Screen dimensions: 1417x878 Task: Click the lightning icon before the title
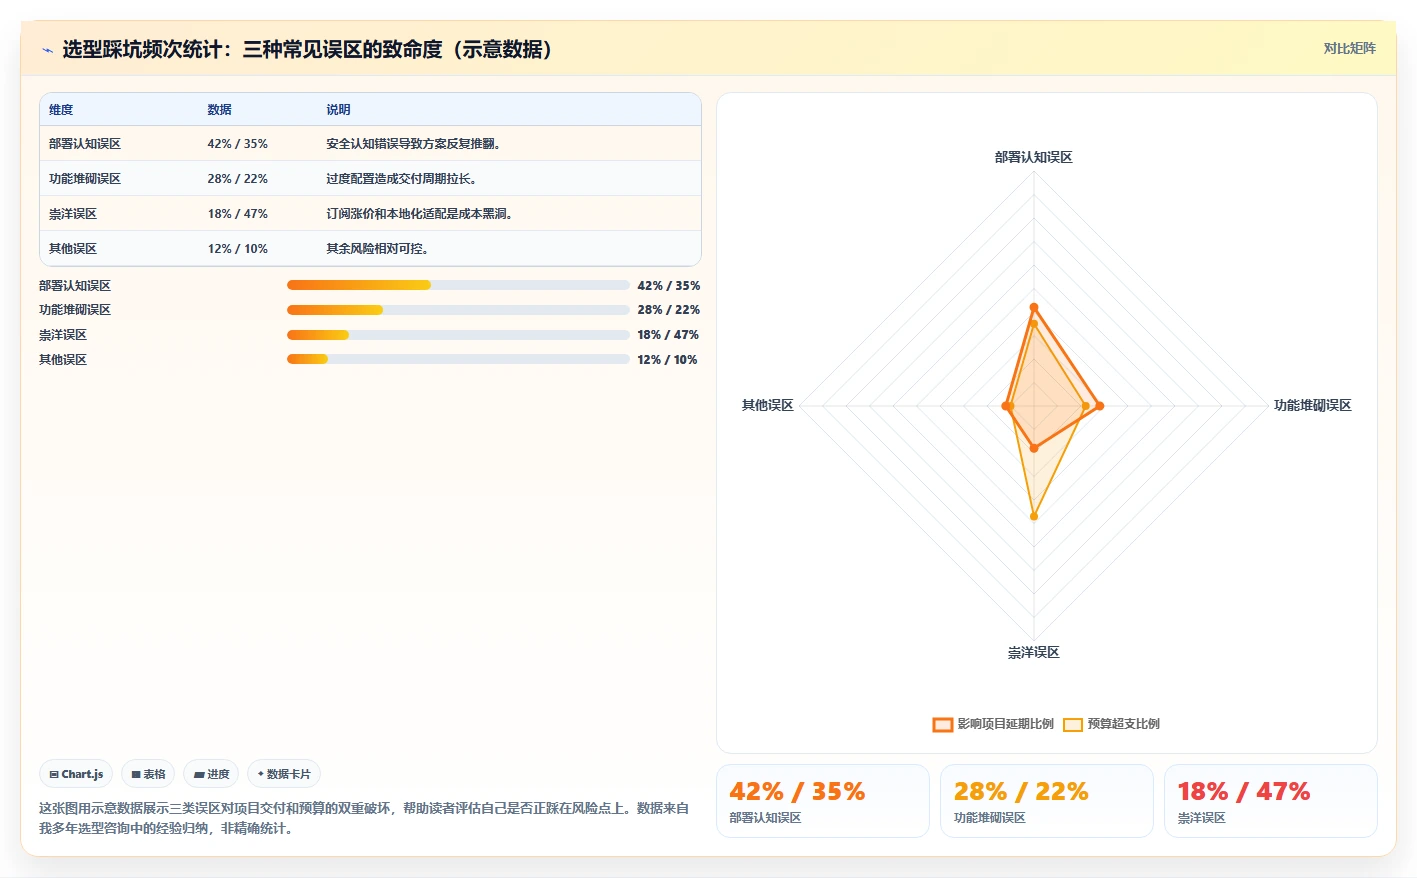pyautogui.click(x=47, y=50)
